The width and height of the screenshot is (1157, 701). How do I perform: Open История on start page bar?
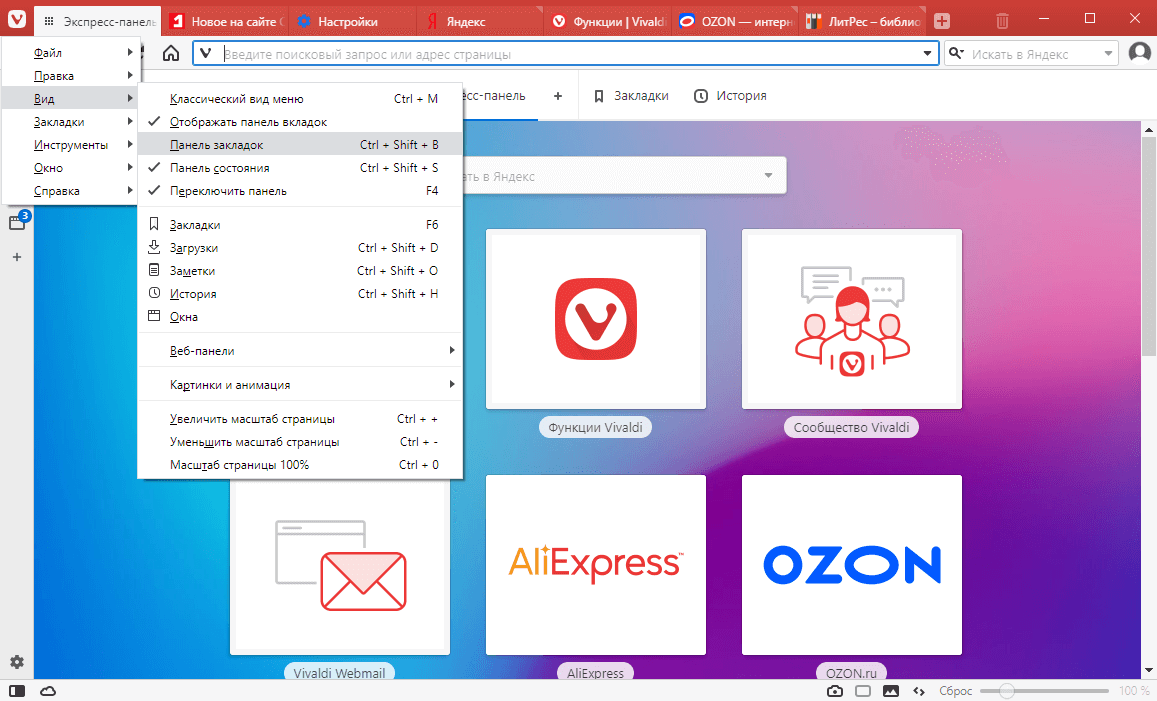(731, 96)
